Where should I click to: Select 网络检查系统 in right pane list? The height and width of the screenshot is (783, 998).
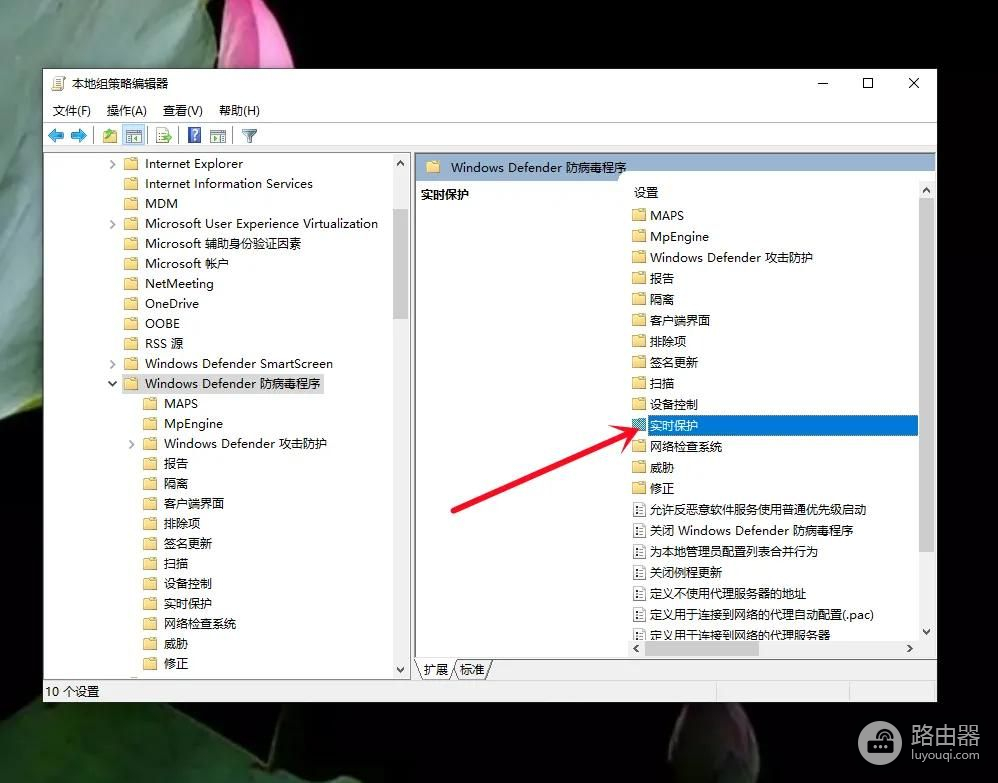tap(685, 446)
